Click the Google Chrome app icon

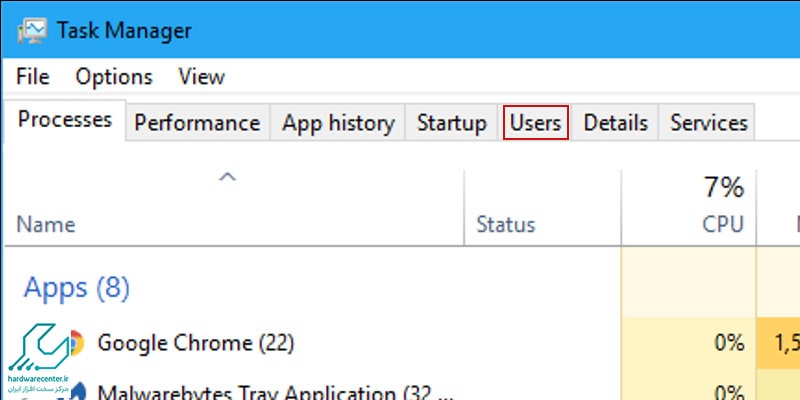point(77,342)
